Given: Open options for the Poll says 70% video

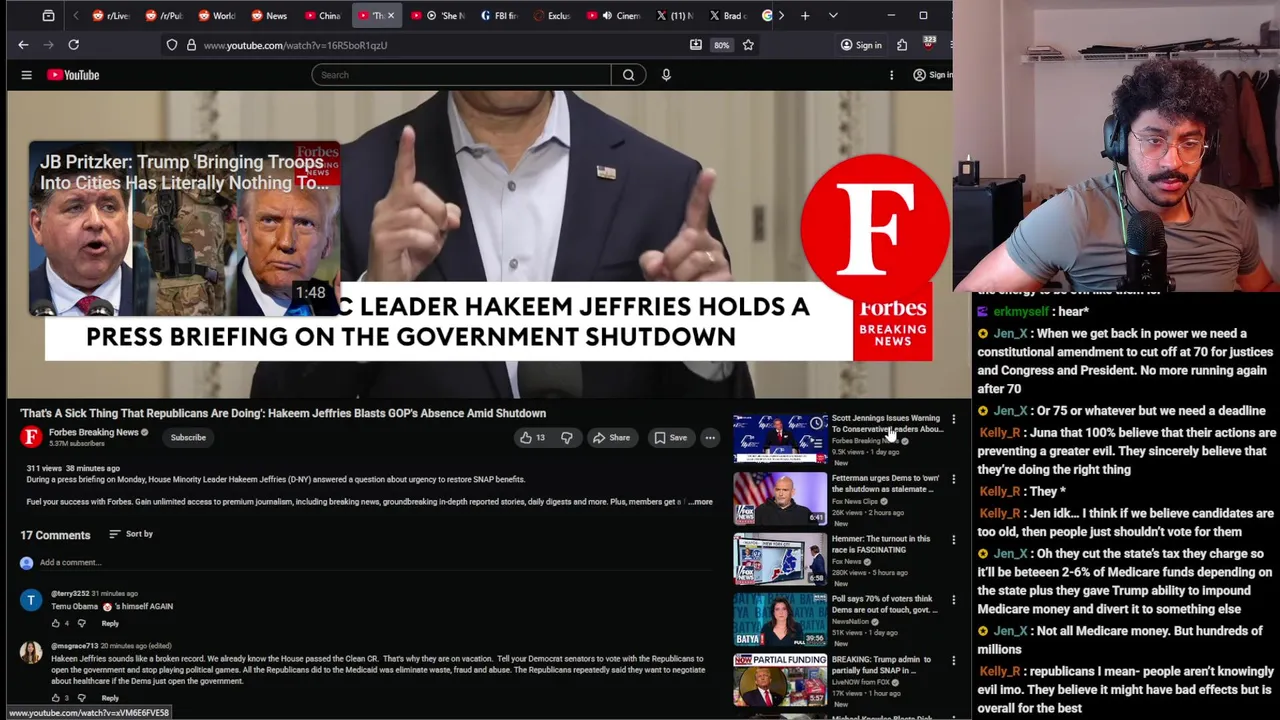Looking at the screenshot, I should pyautogui.click(x=953, y=600).
